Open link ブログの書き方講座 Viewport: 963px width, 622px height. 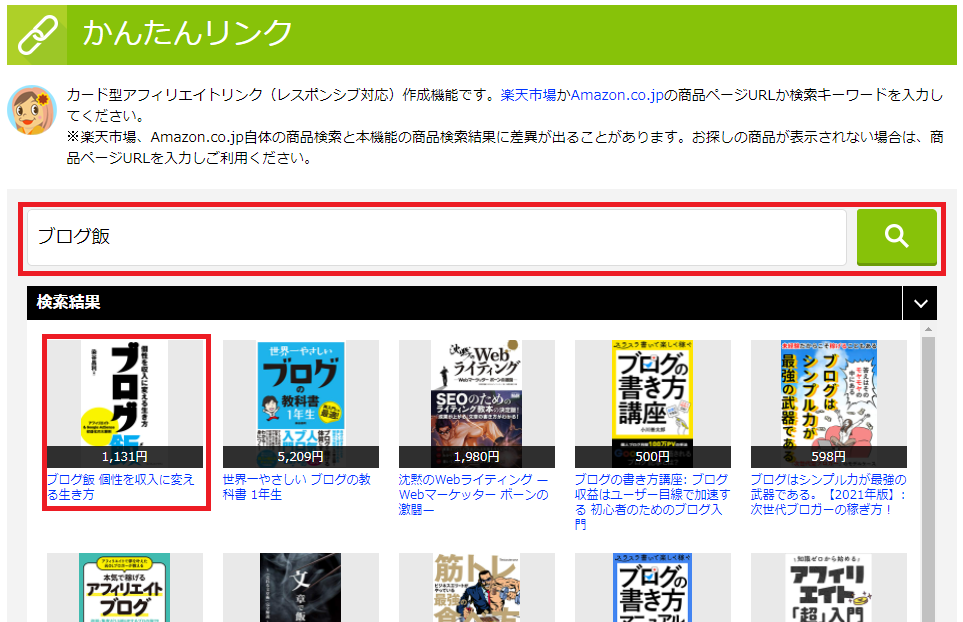tap(652, 502)
